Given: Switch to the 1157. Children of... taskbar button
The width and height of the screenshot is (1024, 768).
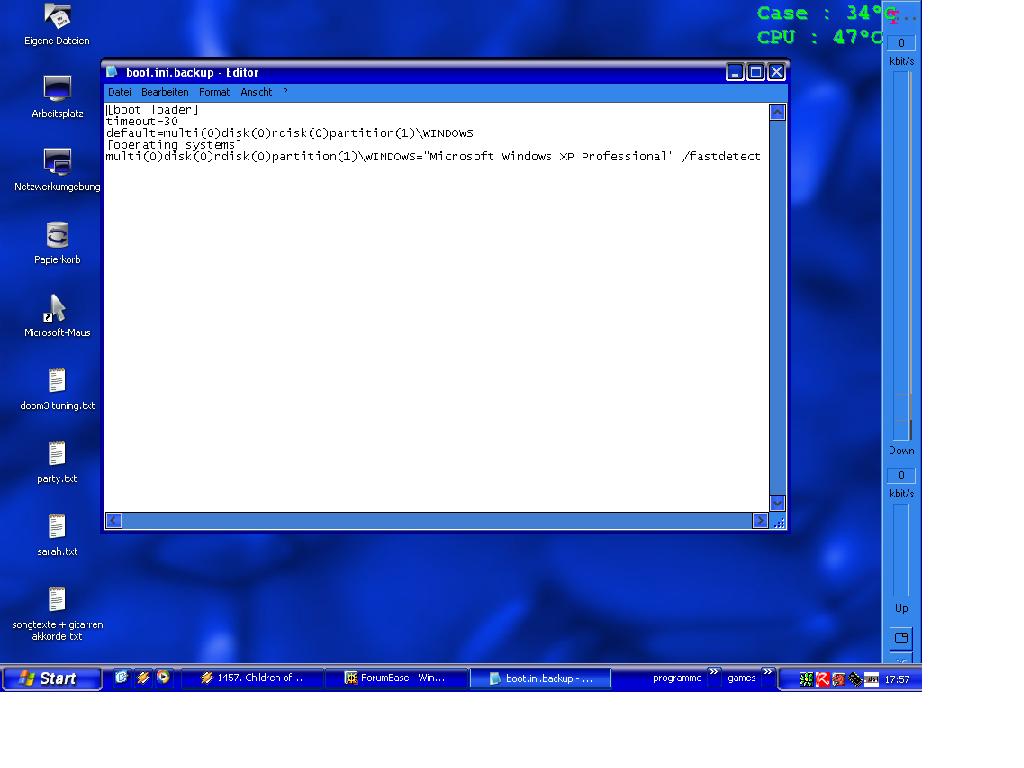Looking at the screenshot, I should (252, 678).
